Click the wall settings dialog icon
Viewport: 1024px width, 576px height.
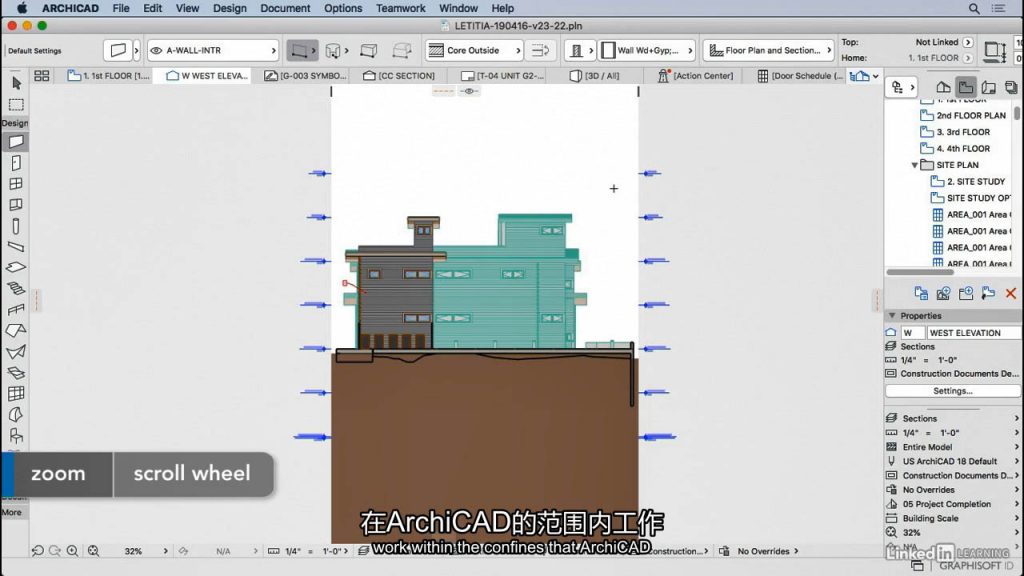(118, 50)
